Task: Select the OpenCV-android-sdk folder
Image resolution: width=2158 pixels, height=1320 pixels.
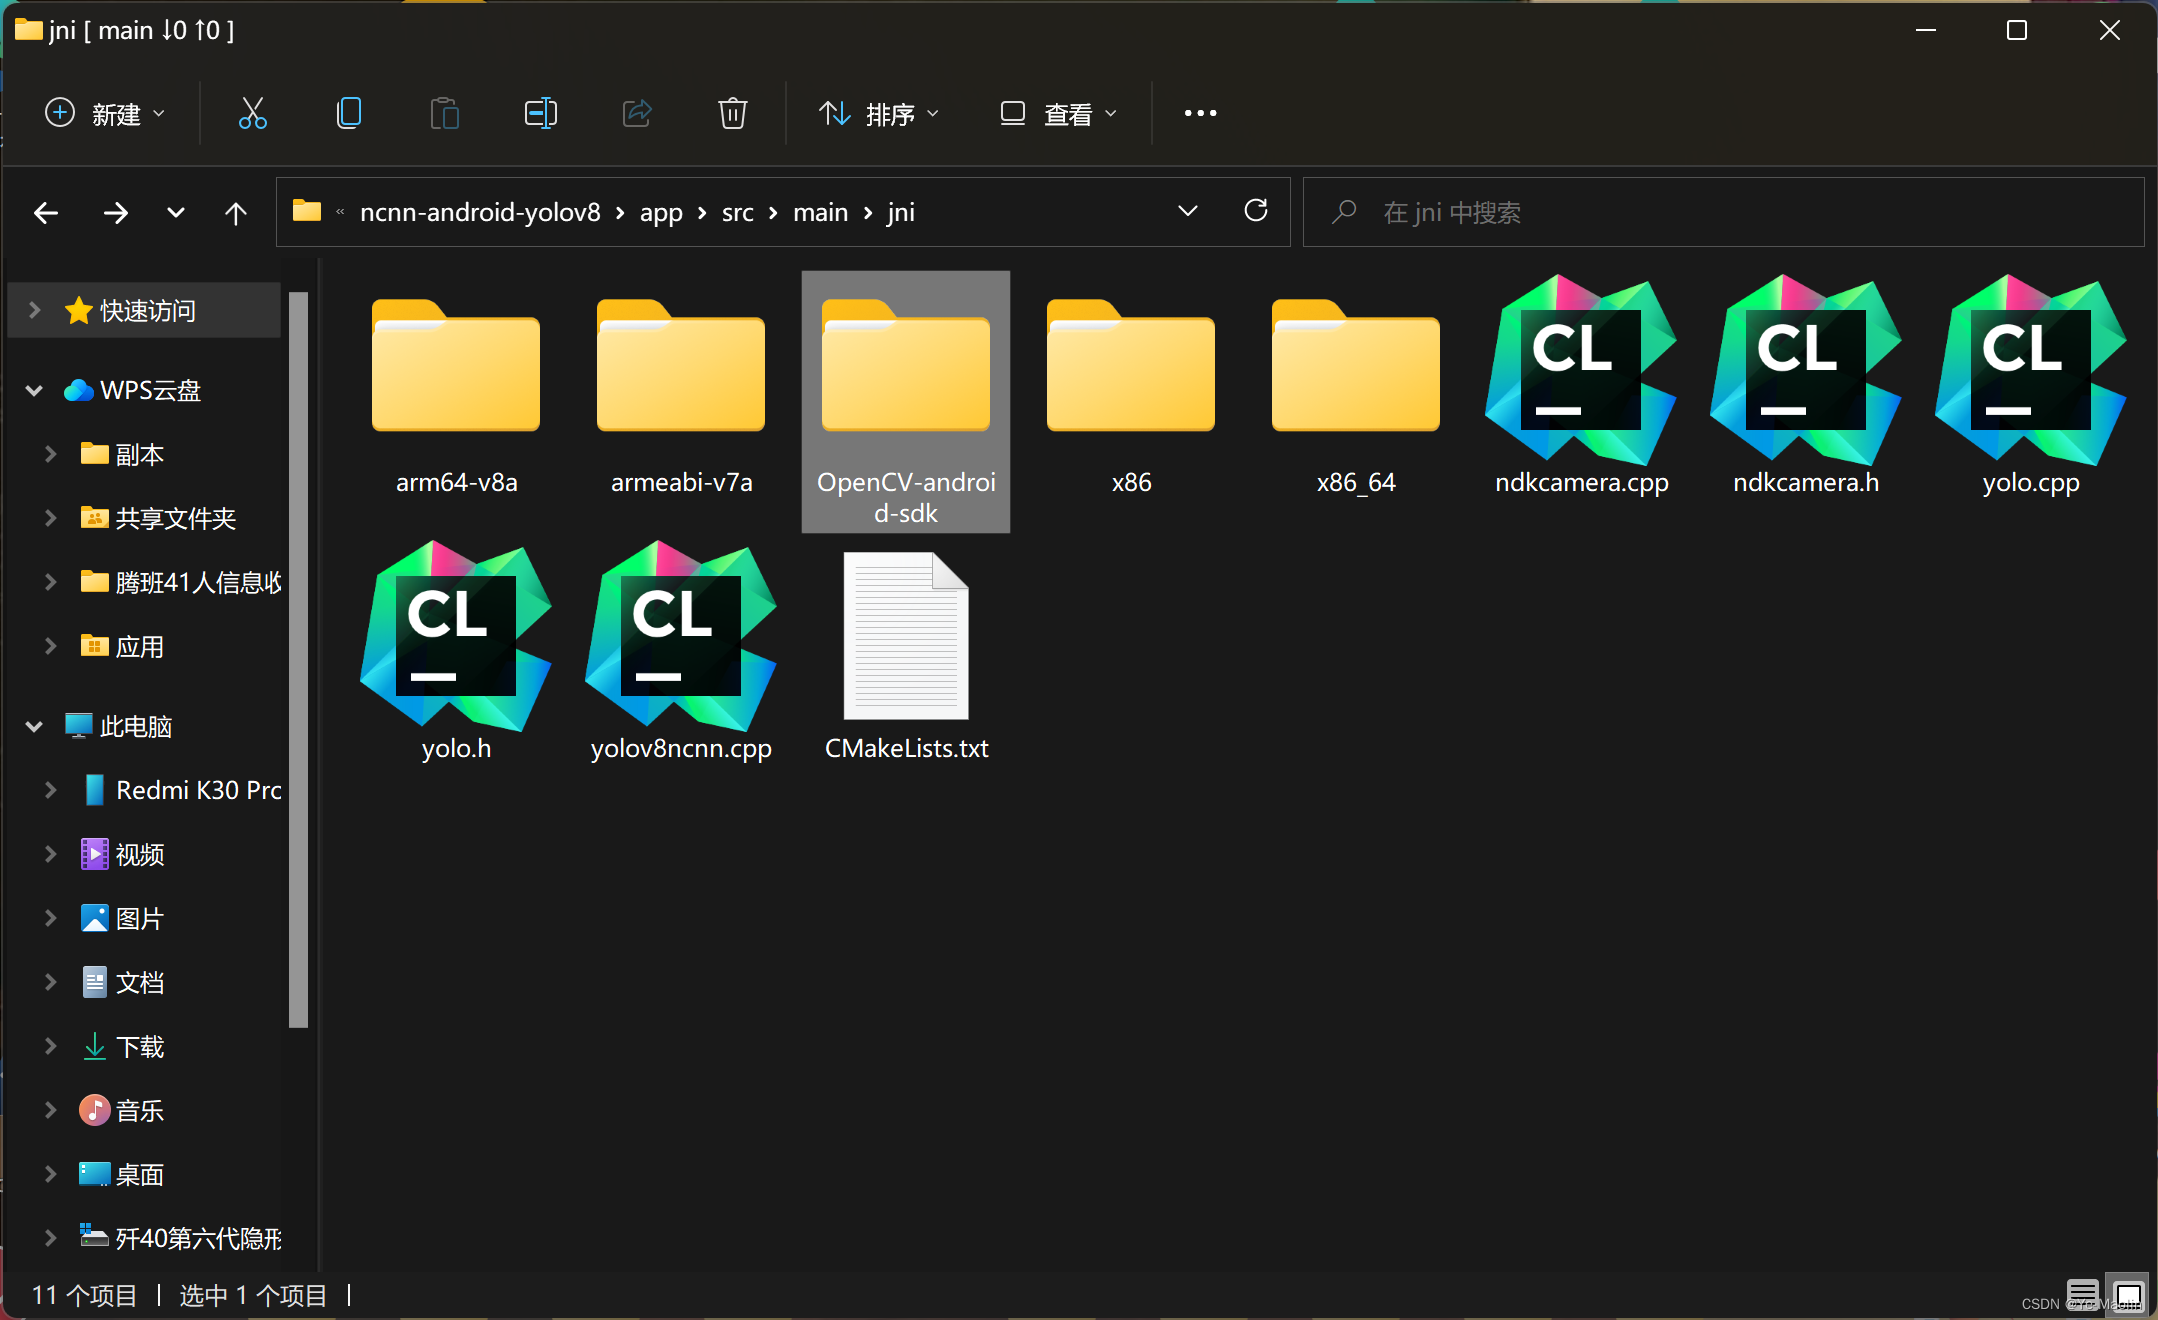Action: [x=906, y=402]
